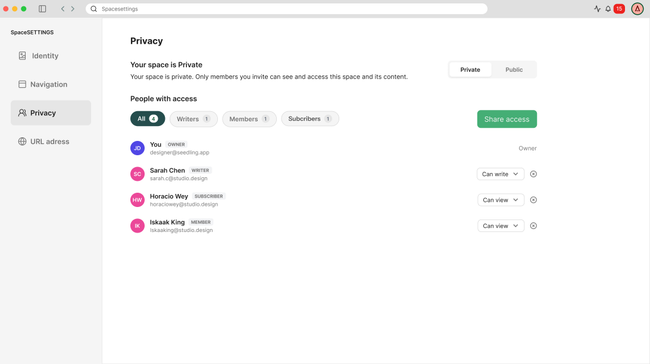
Task: Click horaciowey@studio.design email
Action: tap(184, 204)
